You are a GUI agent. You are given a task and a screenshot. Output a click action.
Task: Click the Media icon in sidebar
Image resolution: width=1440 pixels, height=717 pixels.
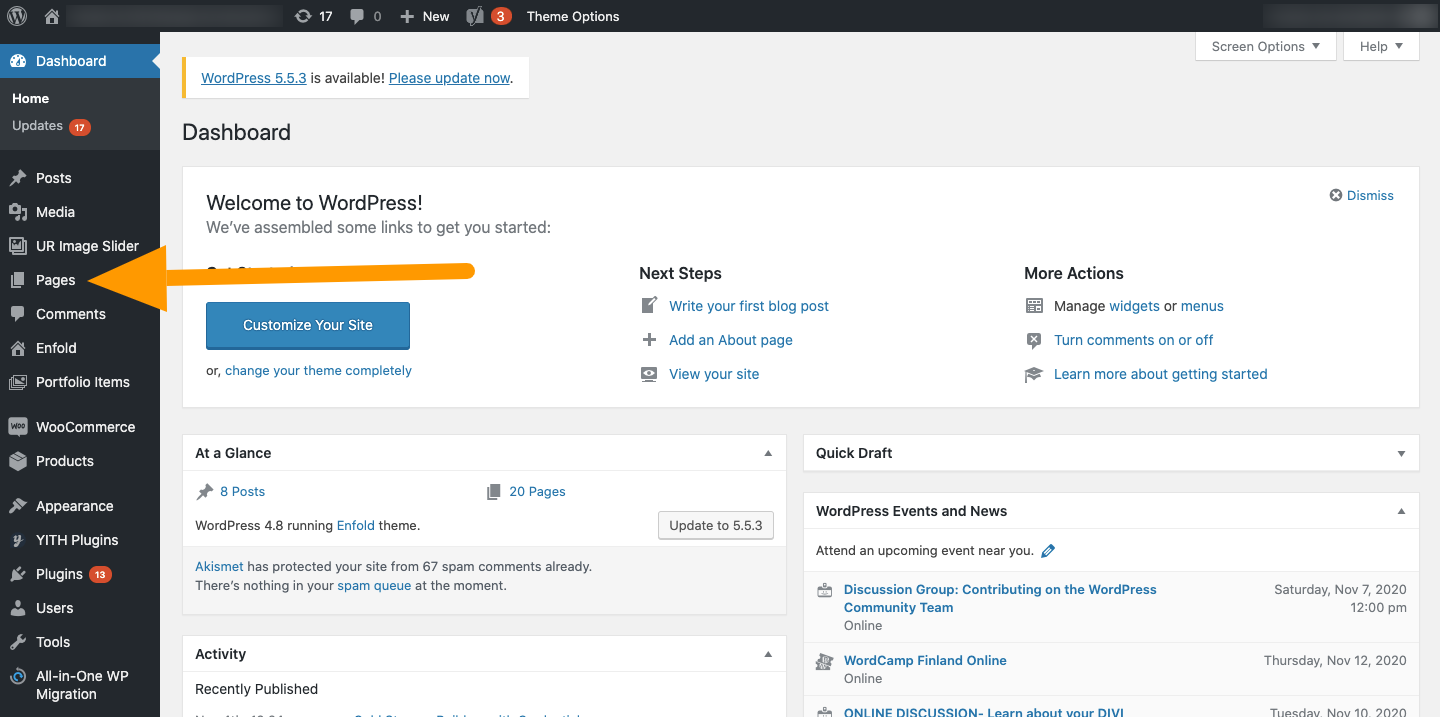click(18, 212)
